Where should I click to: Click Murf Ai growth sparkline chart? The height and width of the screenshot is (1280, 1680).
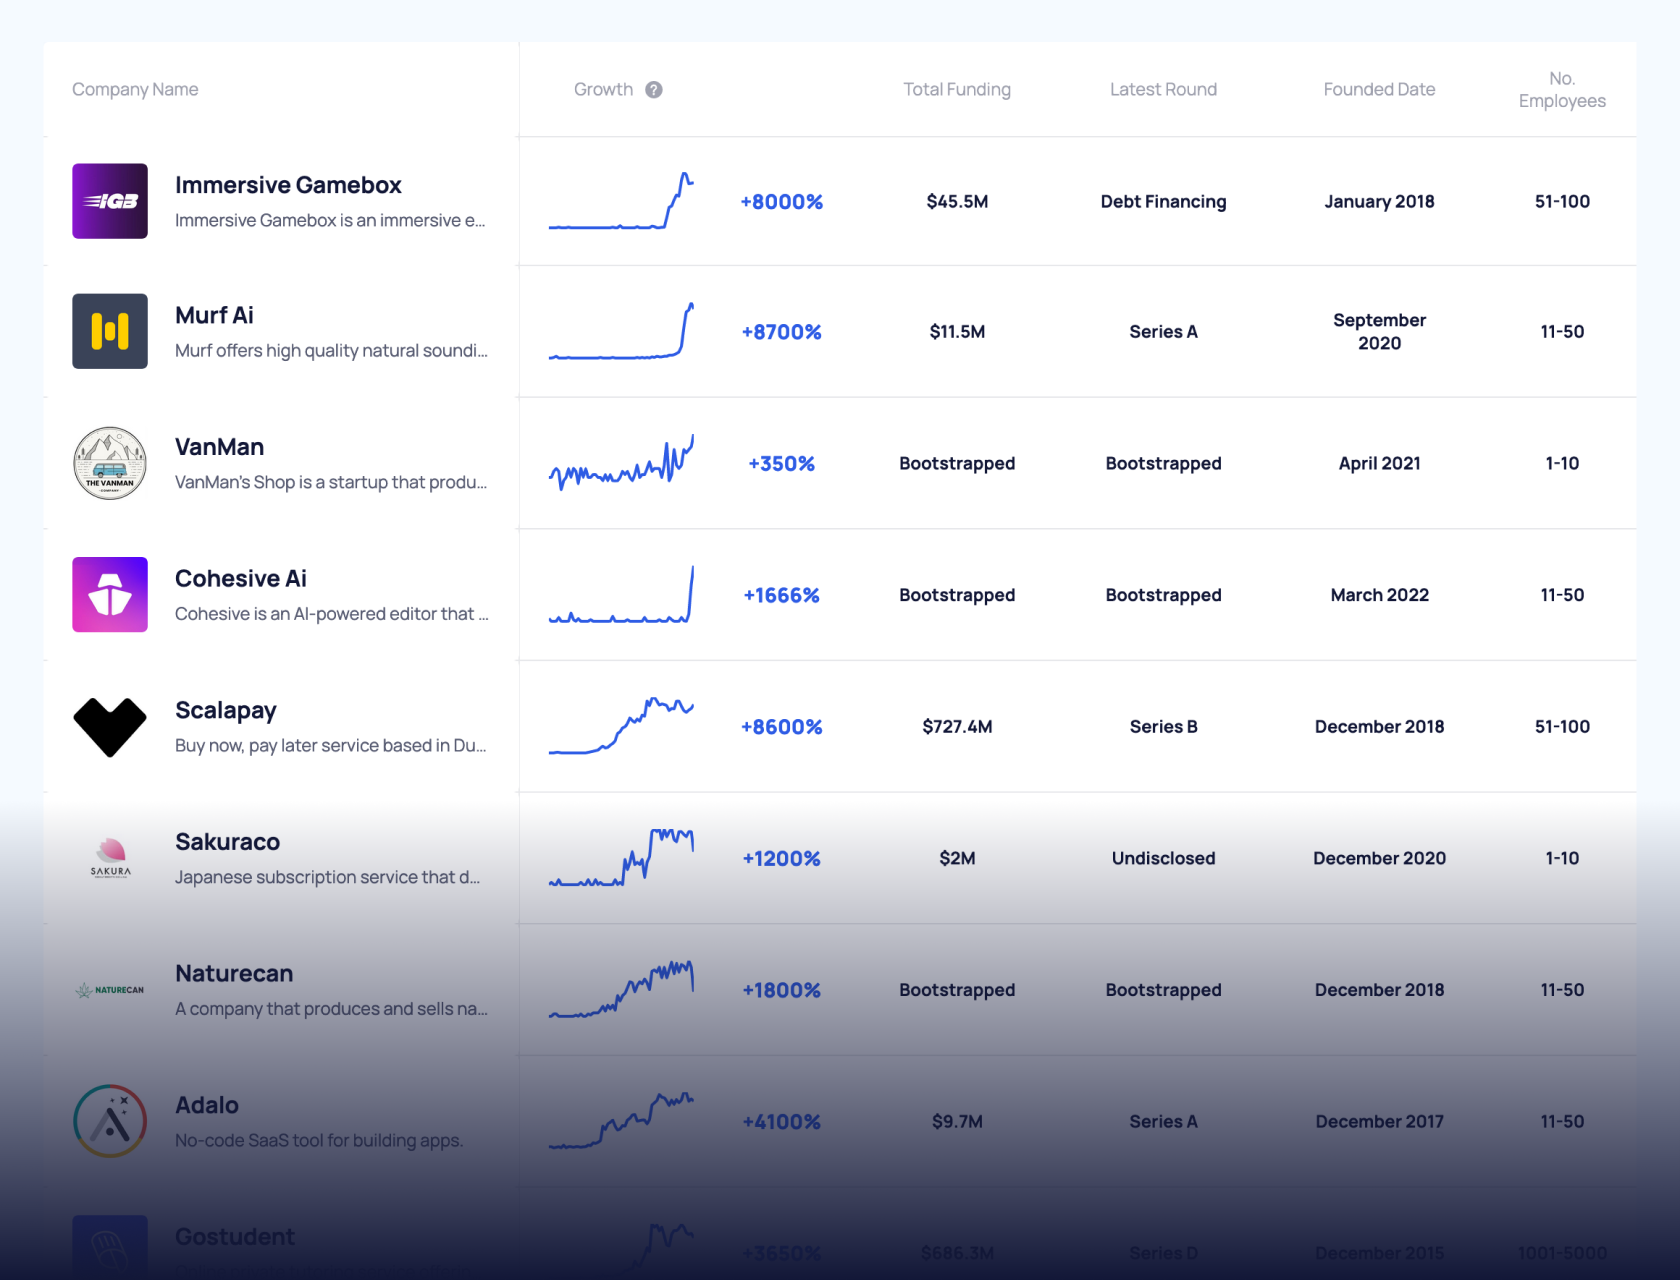click(621, 331)
